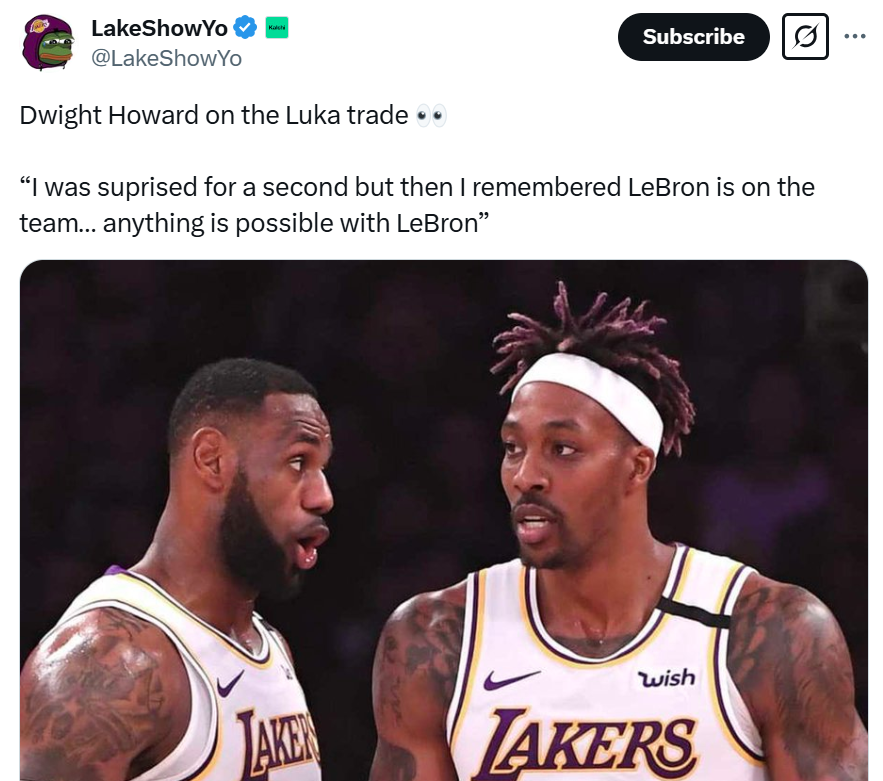Open the LakeShowYo display name link

[159, 28]
